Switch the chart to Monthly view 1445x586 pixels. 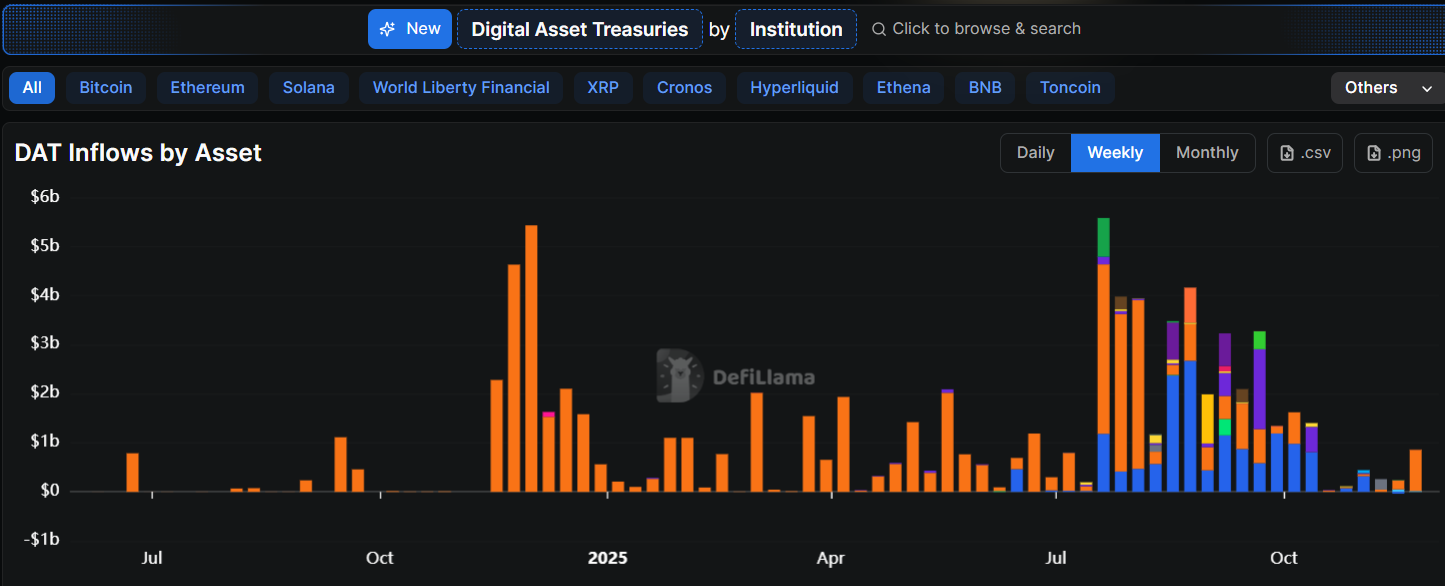pos(1207,152)
